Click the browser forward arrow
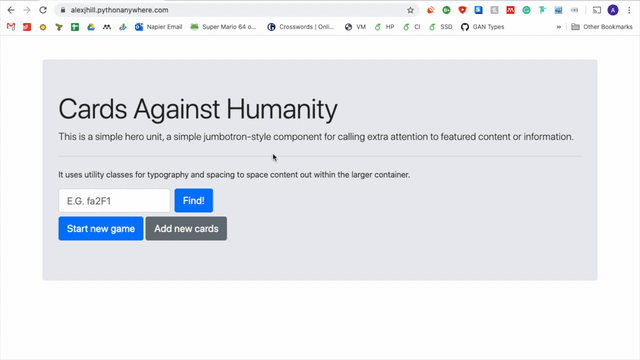The image size is (640, 360). pyautogui.click(x=27, y=10)
